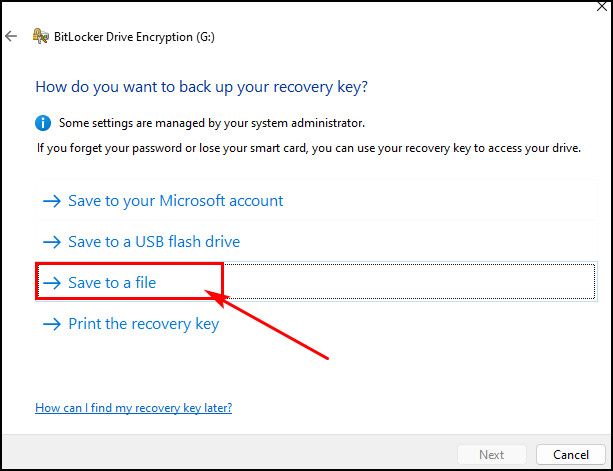The image size is (613, 471).
Task: Select Save to a USB flash drive
Action: pos(316,242)
